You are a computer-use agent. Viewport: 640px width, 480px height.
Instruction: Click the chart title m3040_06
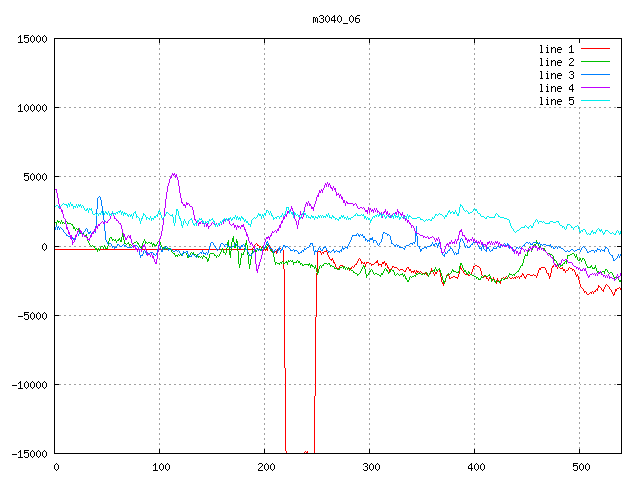[336, 19]
